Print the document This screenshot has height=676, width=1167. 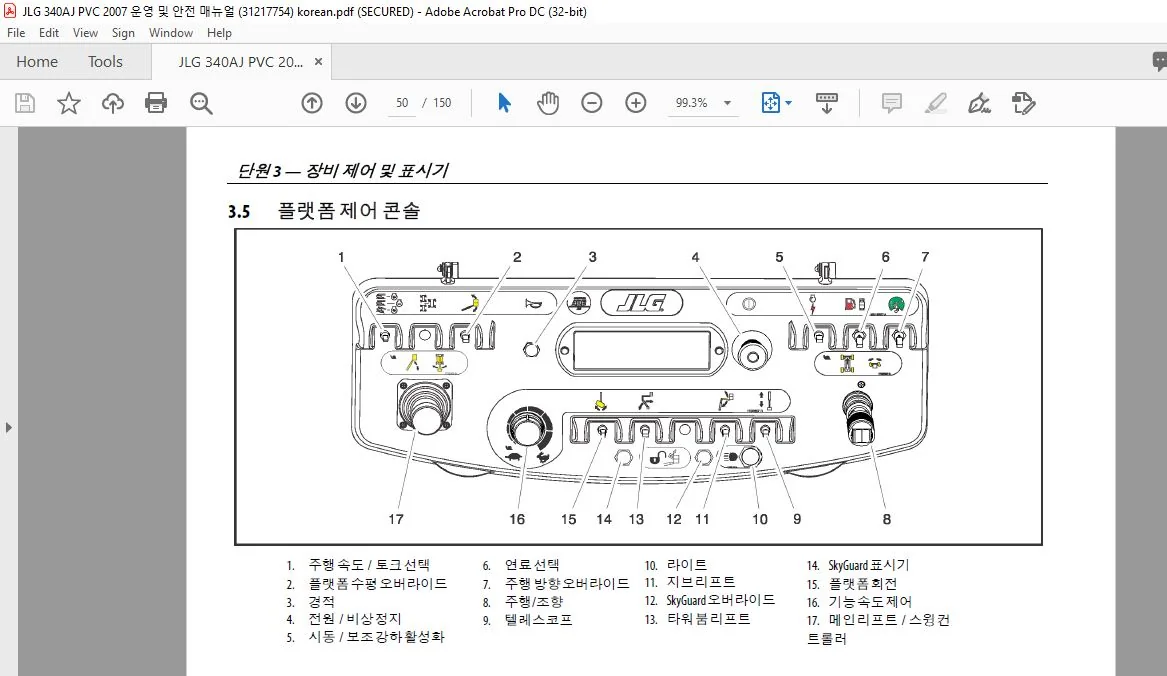[156, 103]
